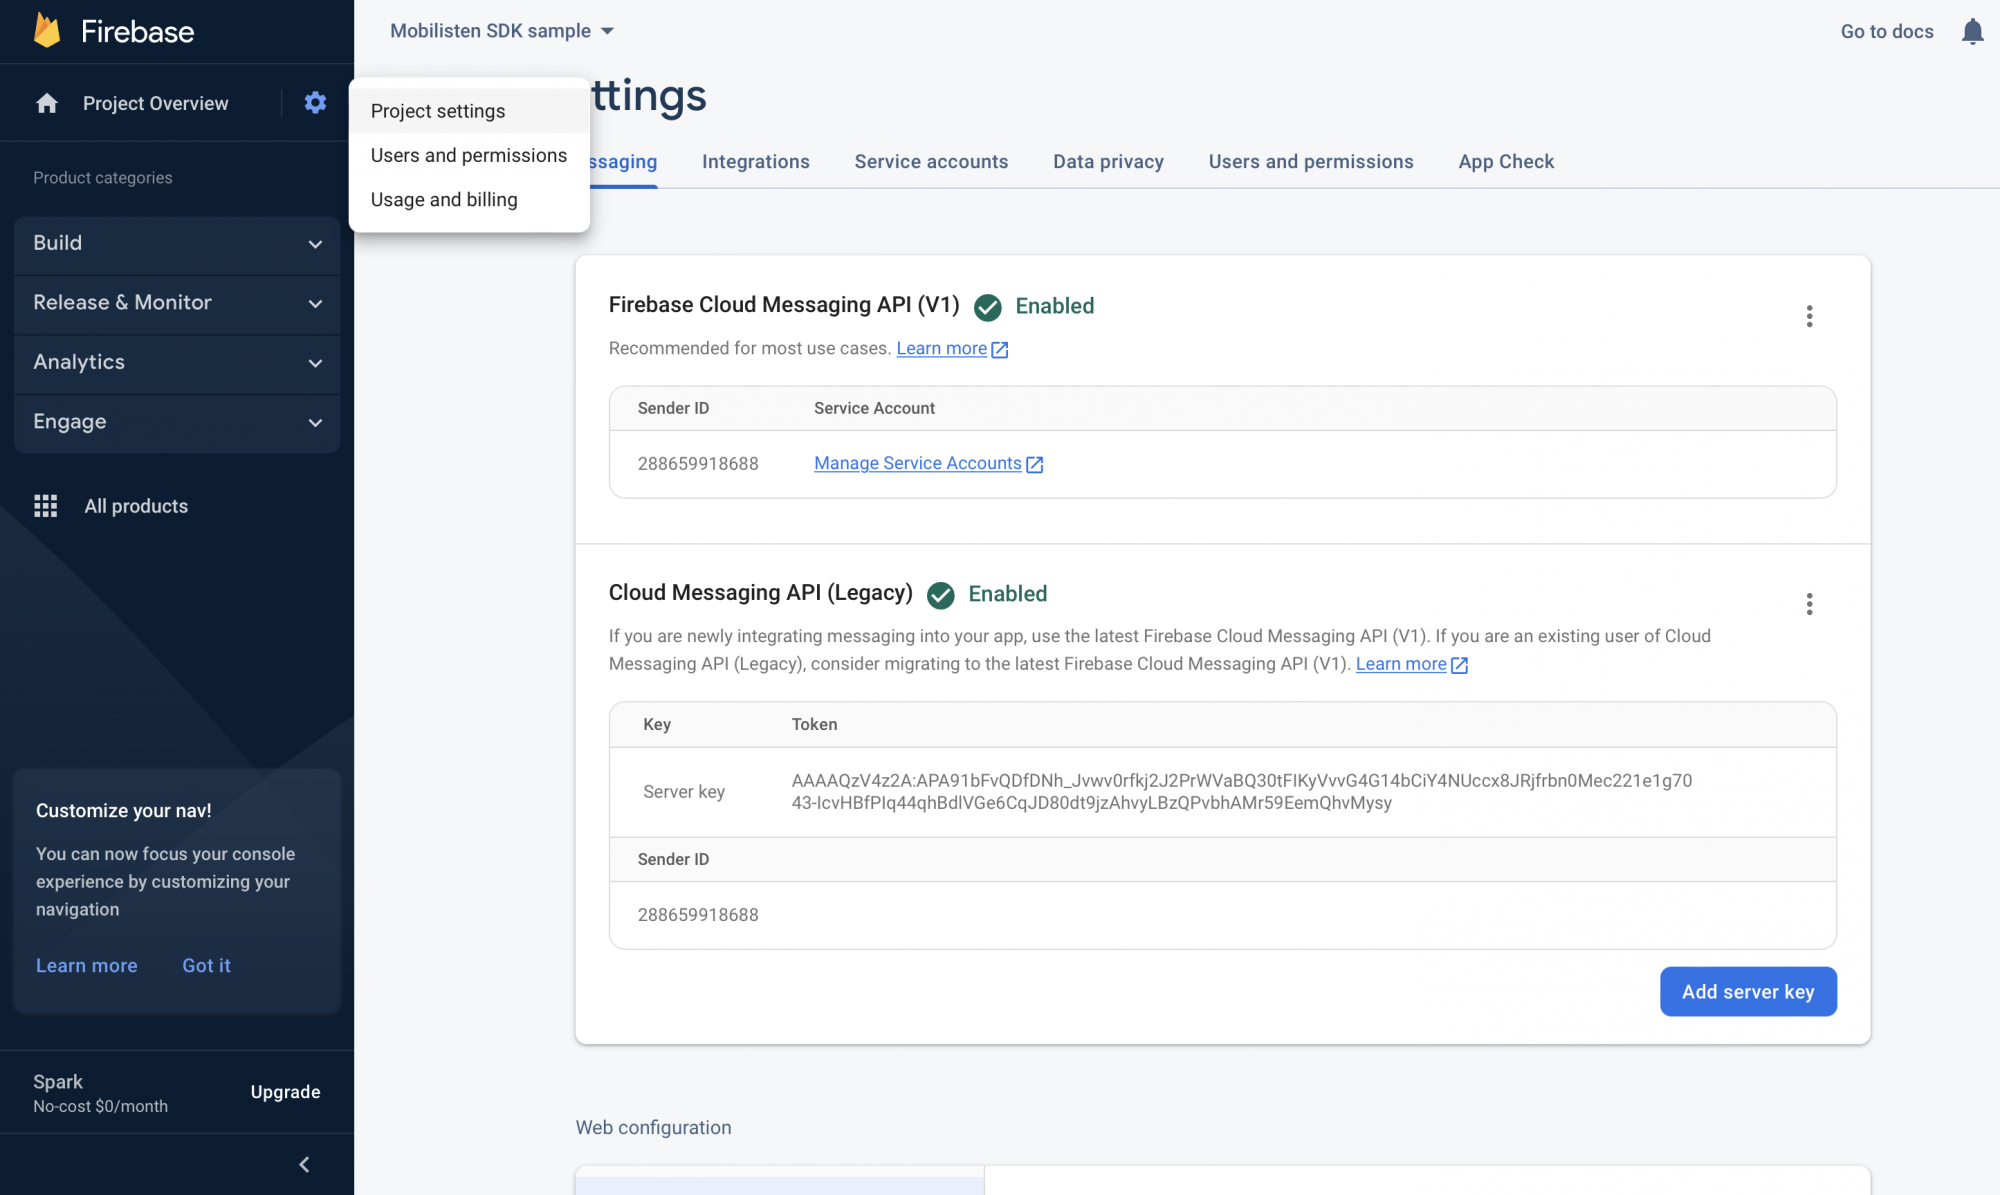Open the Mobilisten SDK sample project dropdown
Image resolution: width=2000 pixels, height=1195 pixels.
(x=502, y=31)
